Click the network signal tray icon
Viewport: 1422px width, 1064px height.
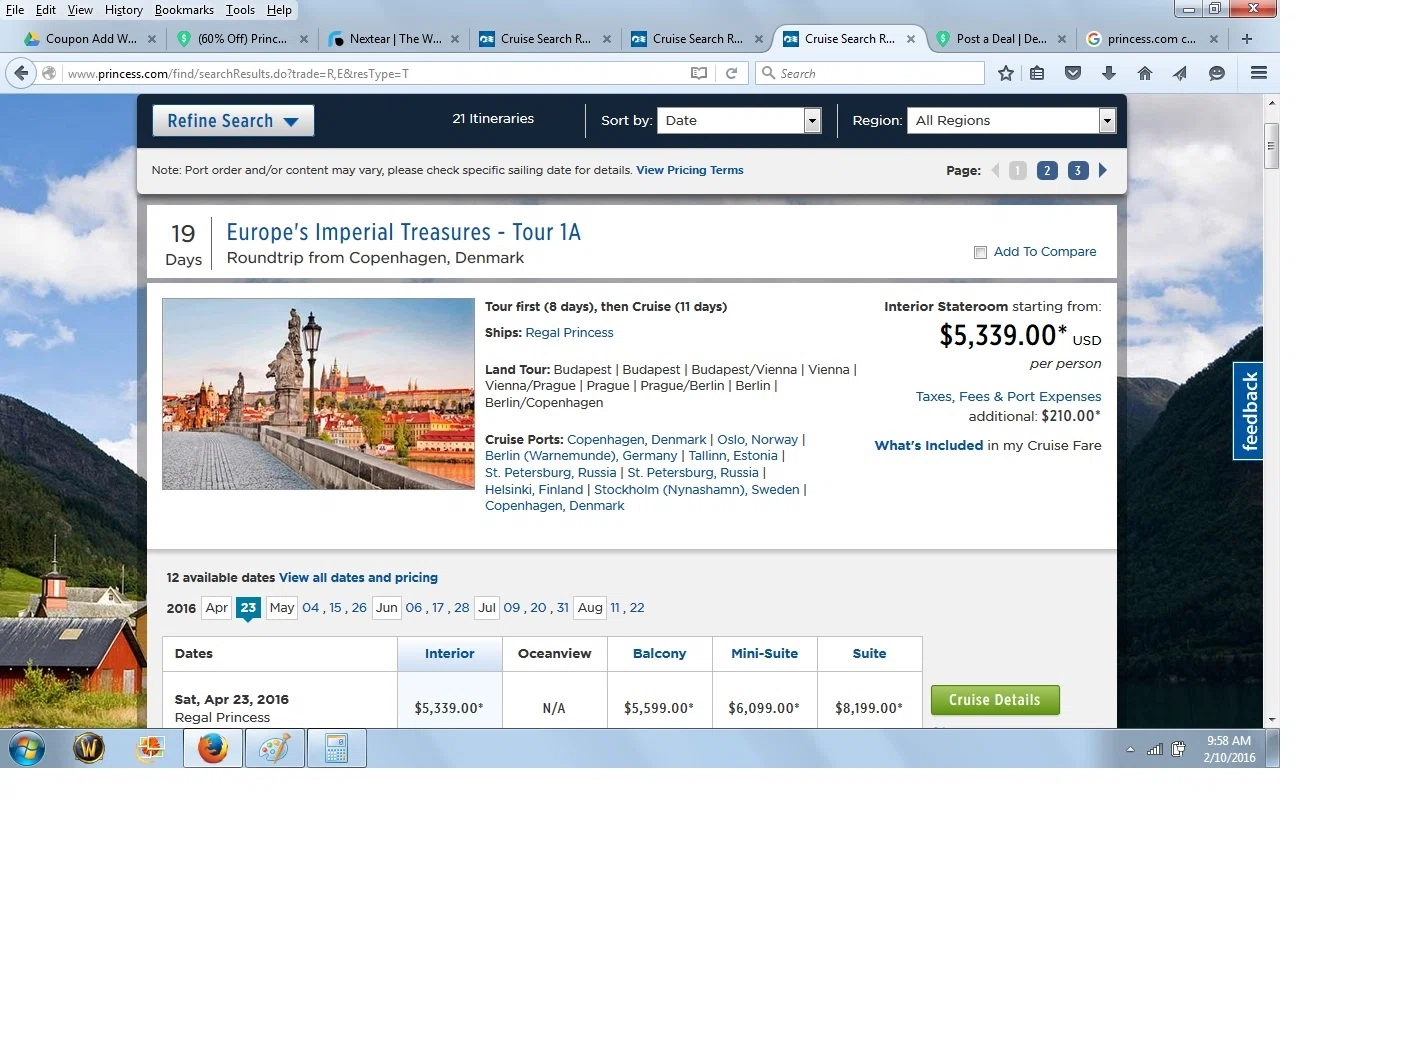[1155, 749]
